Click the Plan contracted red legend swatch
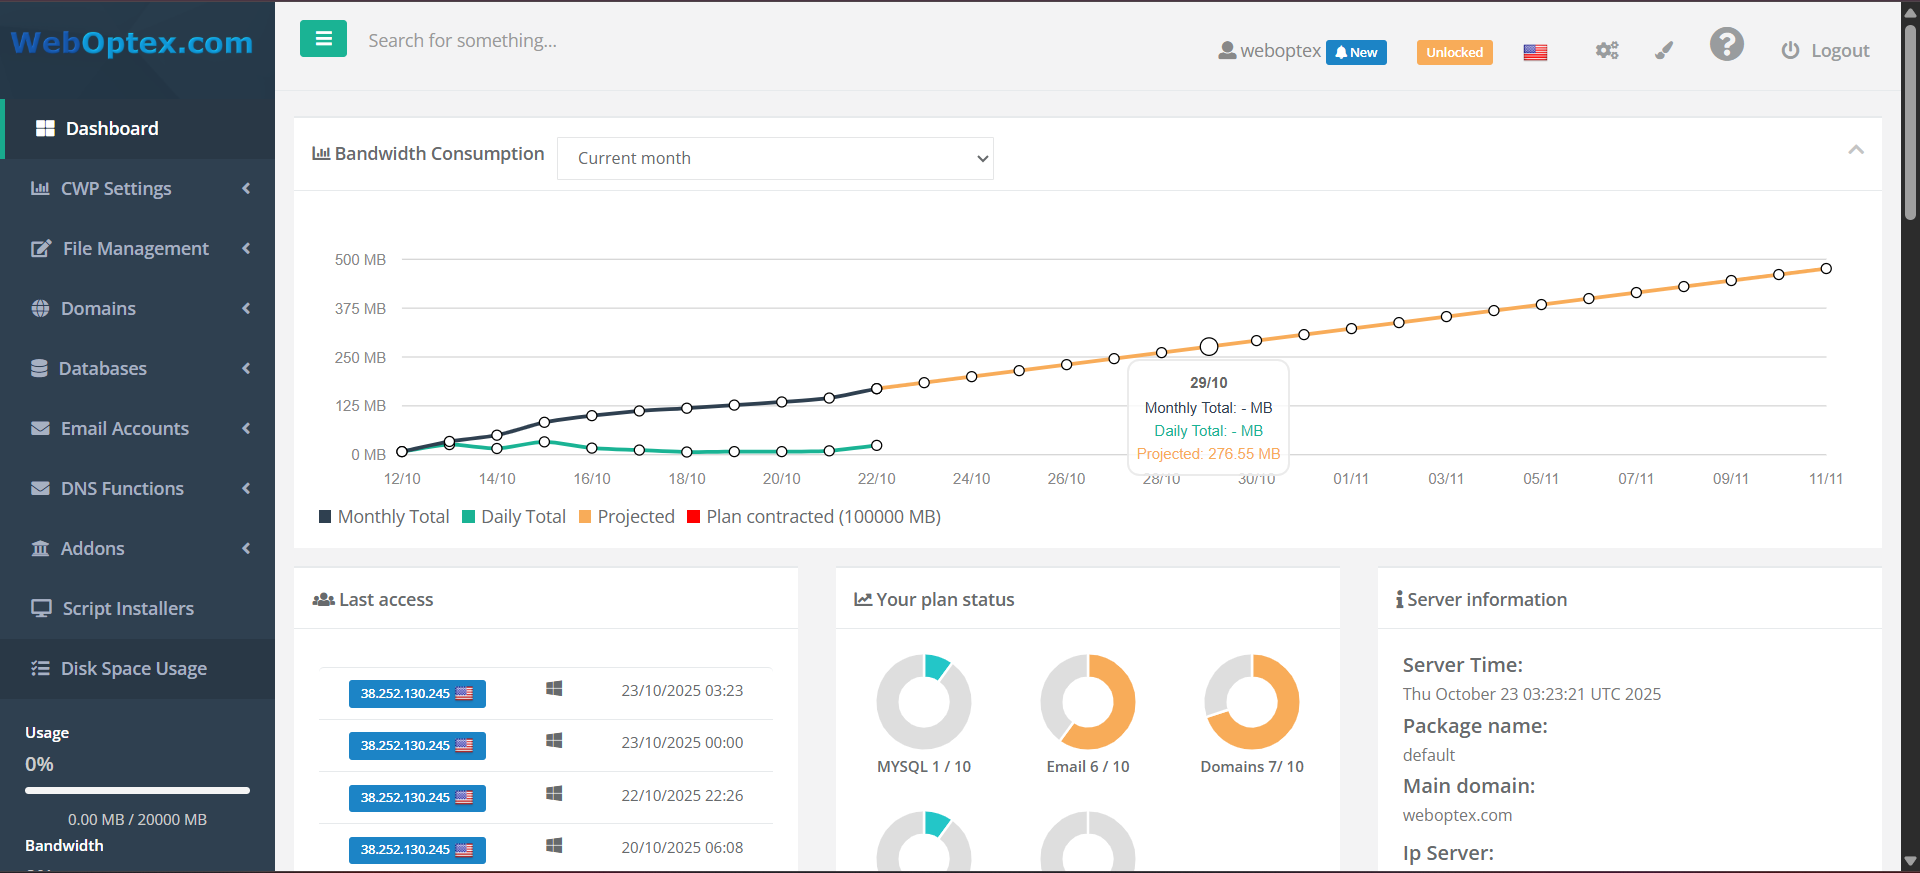The height and width of the screenshot is (873, 1920). tap(693, 517)
